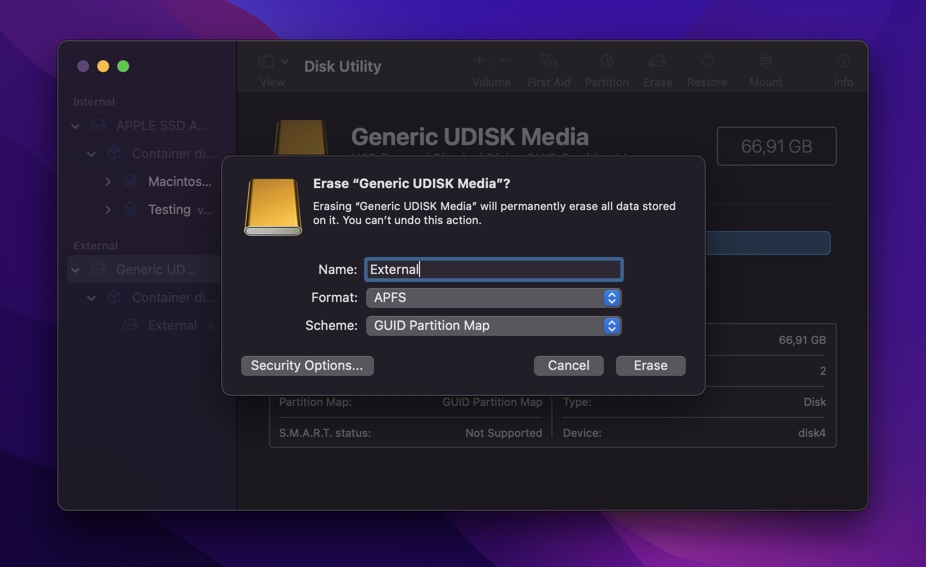Image resolution: width=926 pixels, height=567 pixels.
Task: Click the yellow minimize window button
Action: pyautogui.click(x=103, y=66)
